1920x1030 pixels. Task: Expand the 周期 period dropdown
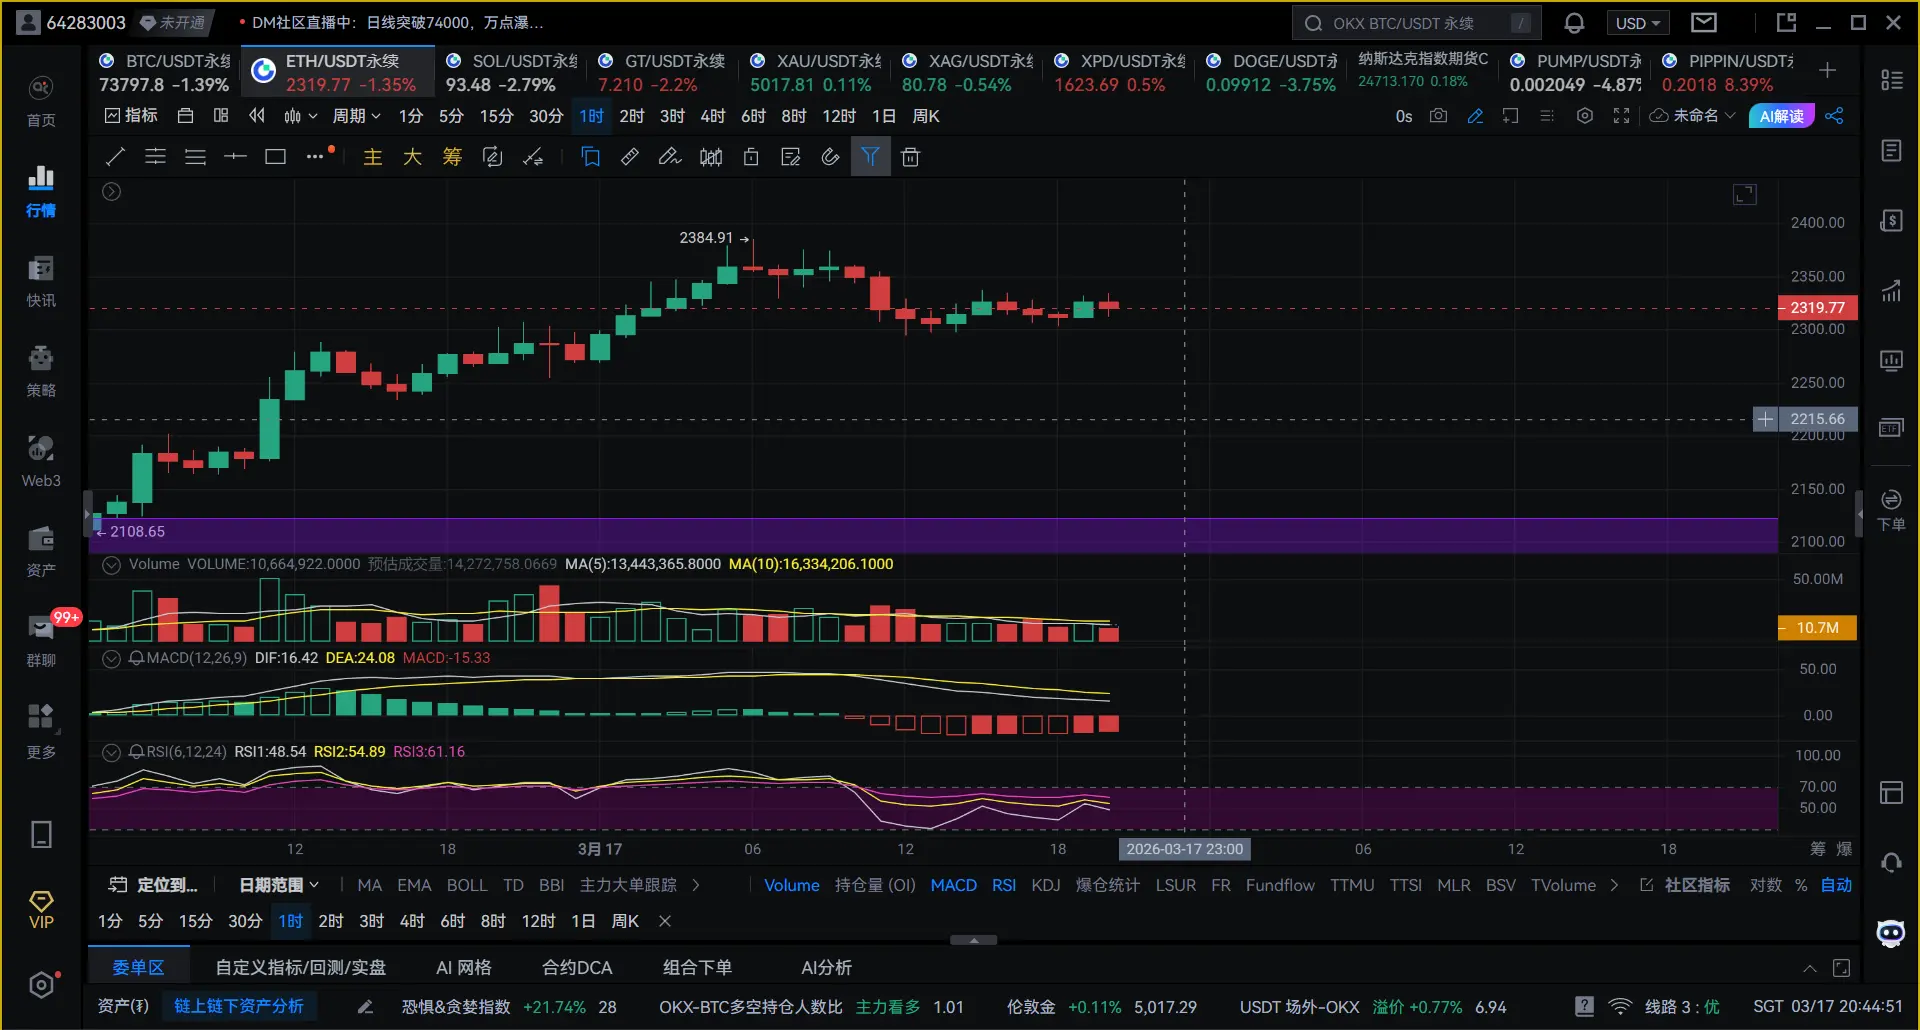tap(356, 116)
